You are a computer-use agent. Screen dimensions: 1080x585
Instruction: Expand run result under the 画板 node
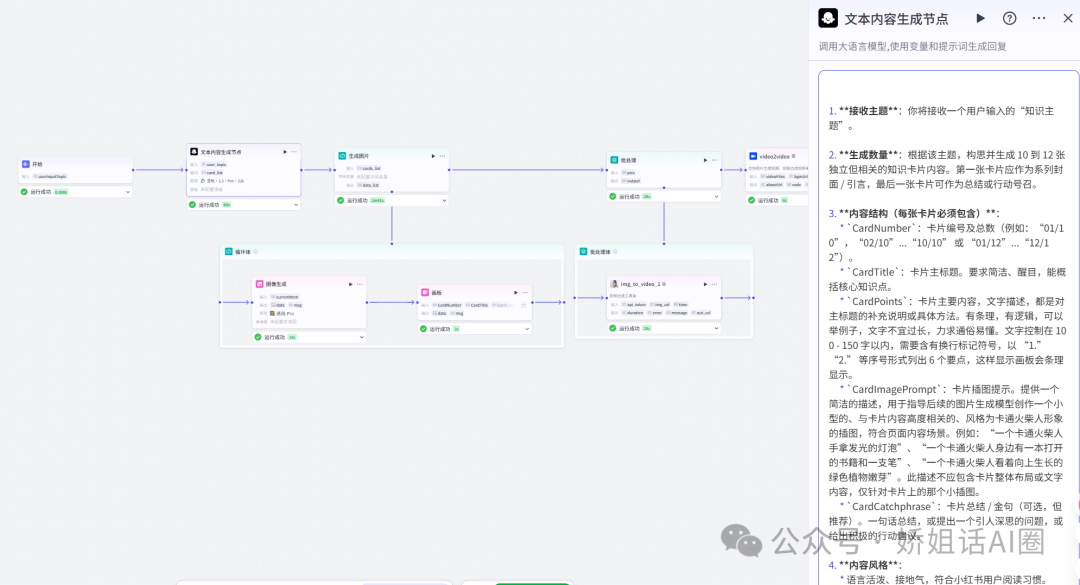[x=527, y=329]
